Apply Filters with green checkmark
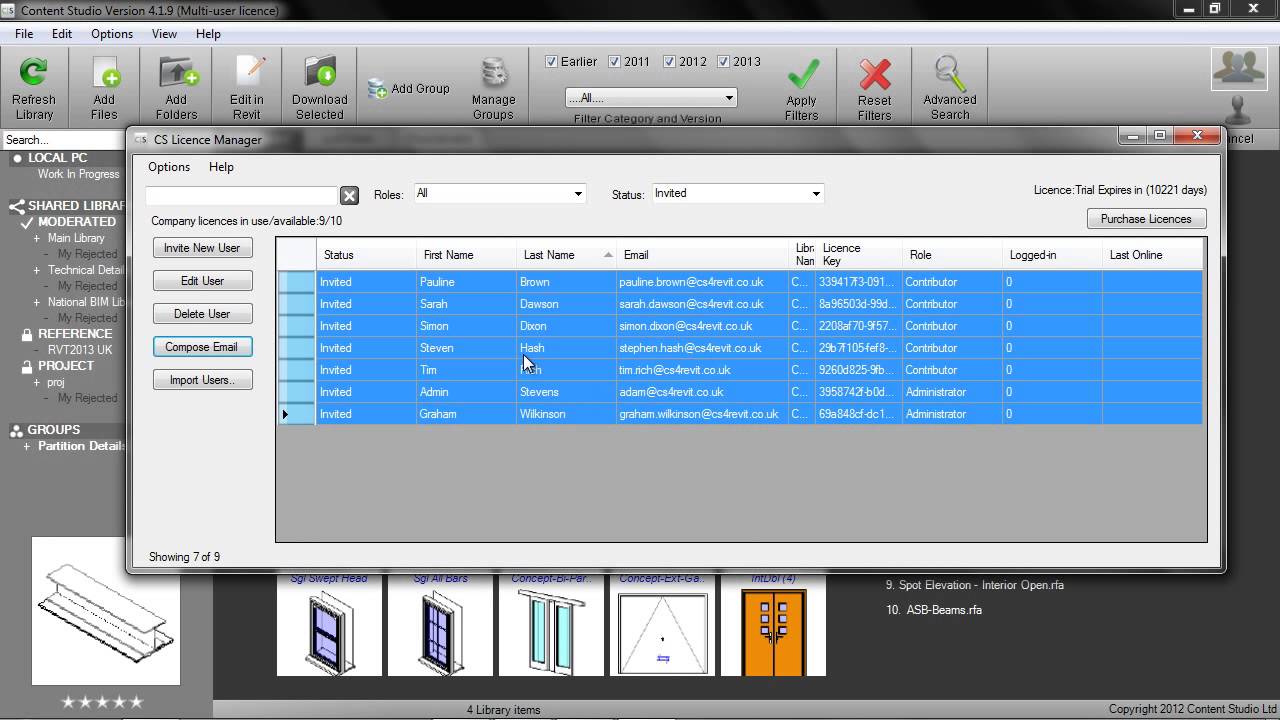Image resolution: width=1280 pixels, height=720 pixels. (802, 89)
